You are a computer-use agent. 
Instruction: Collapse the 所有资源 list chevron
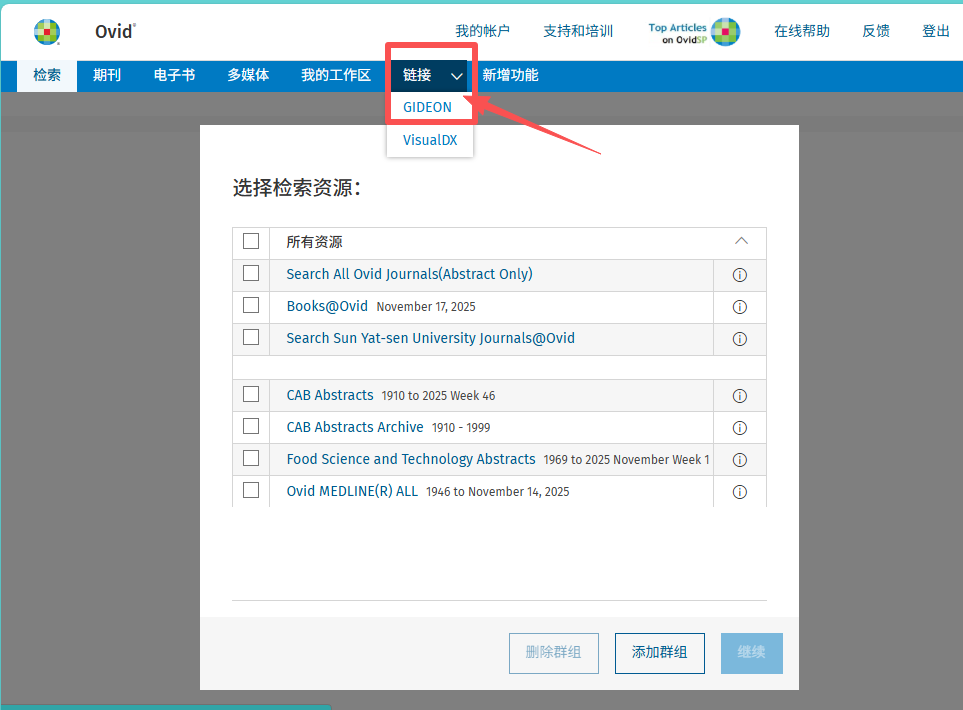(741, 241)
